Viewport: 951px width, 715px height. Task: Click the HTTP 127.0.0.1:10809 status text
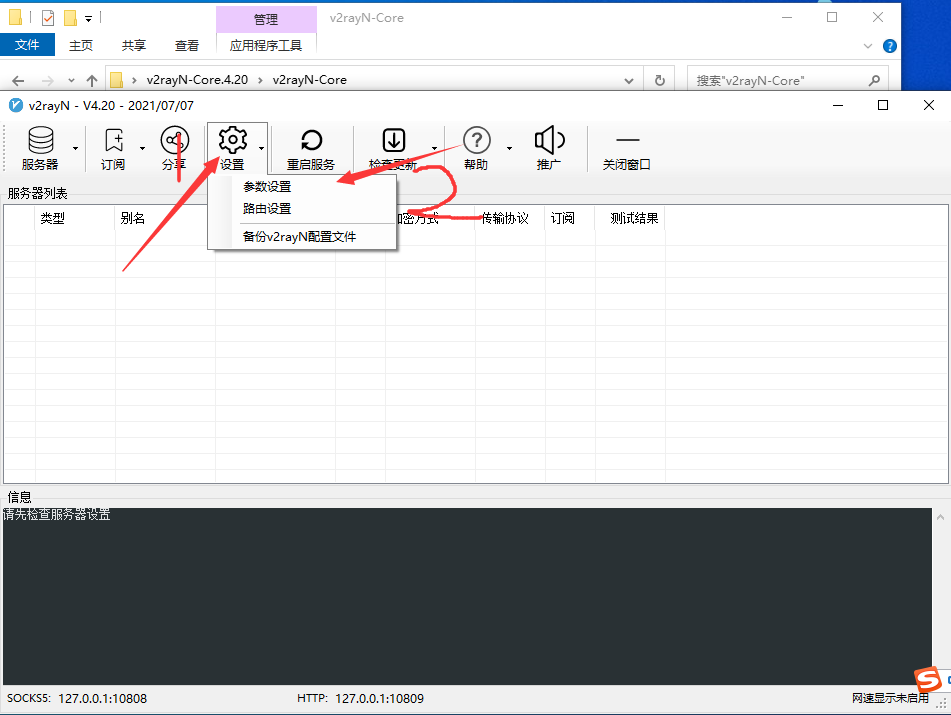(360, 699)
